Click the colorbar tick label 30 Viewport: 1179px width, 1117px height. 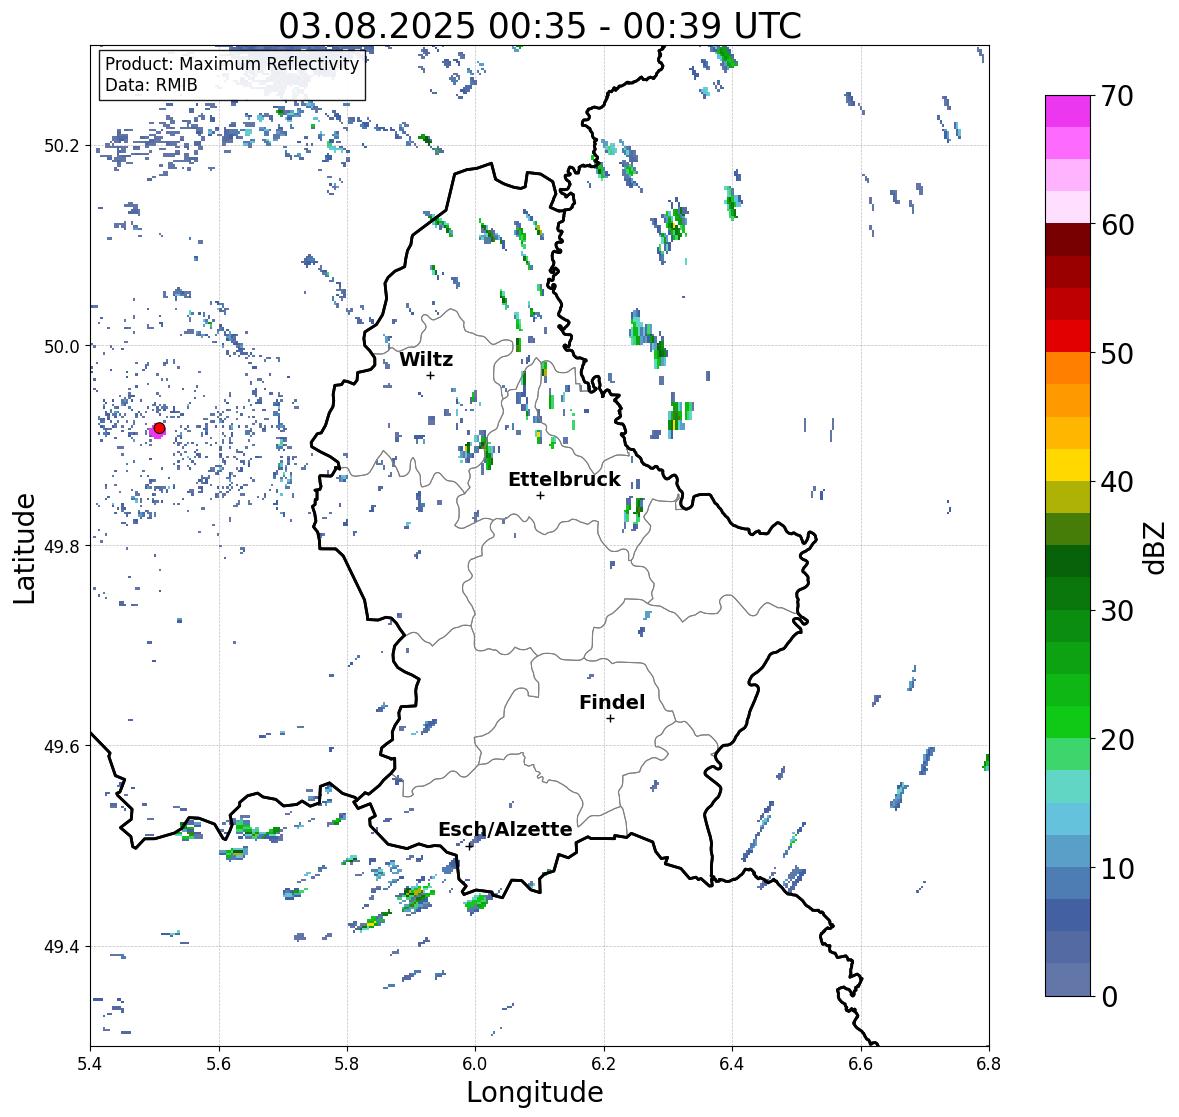point(1117,610)
